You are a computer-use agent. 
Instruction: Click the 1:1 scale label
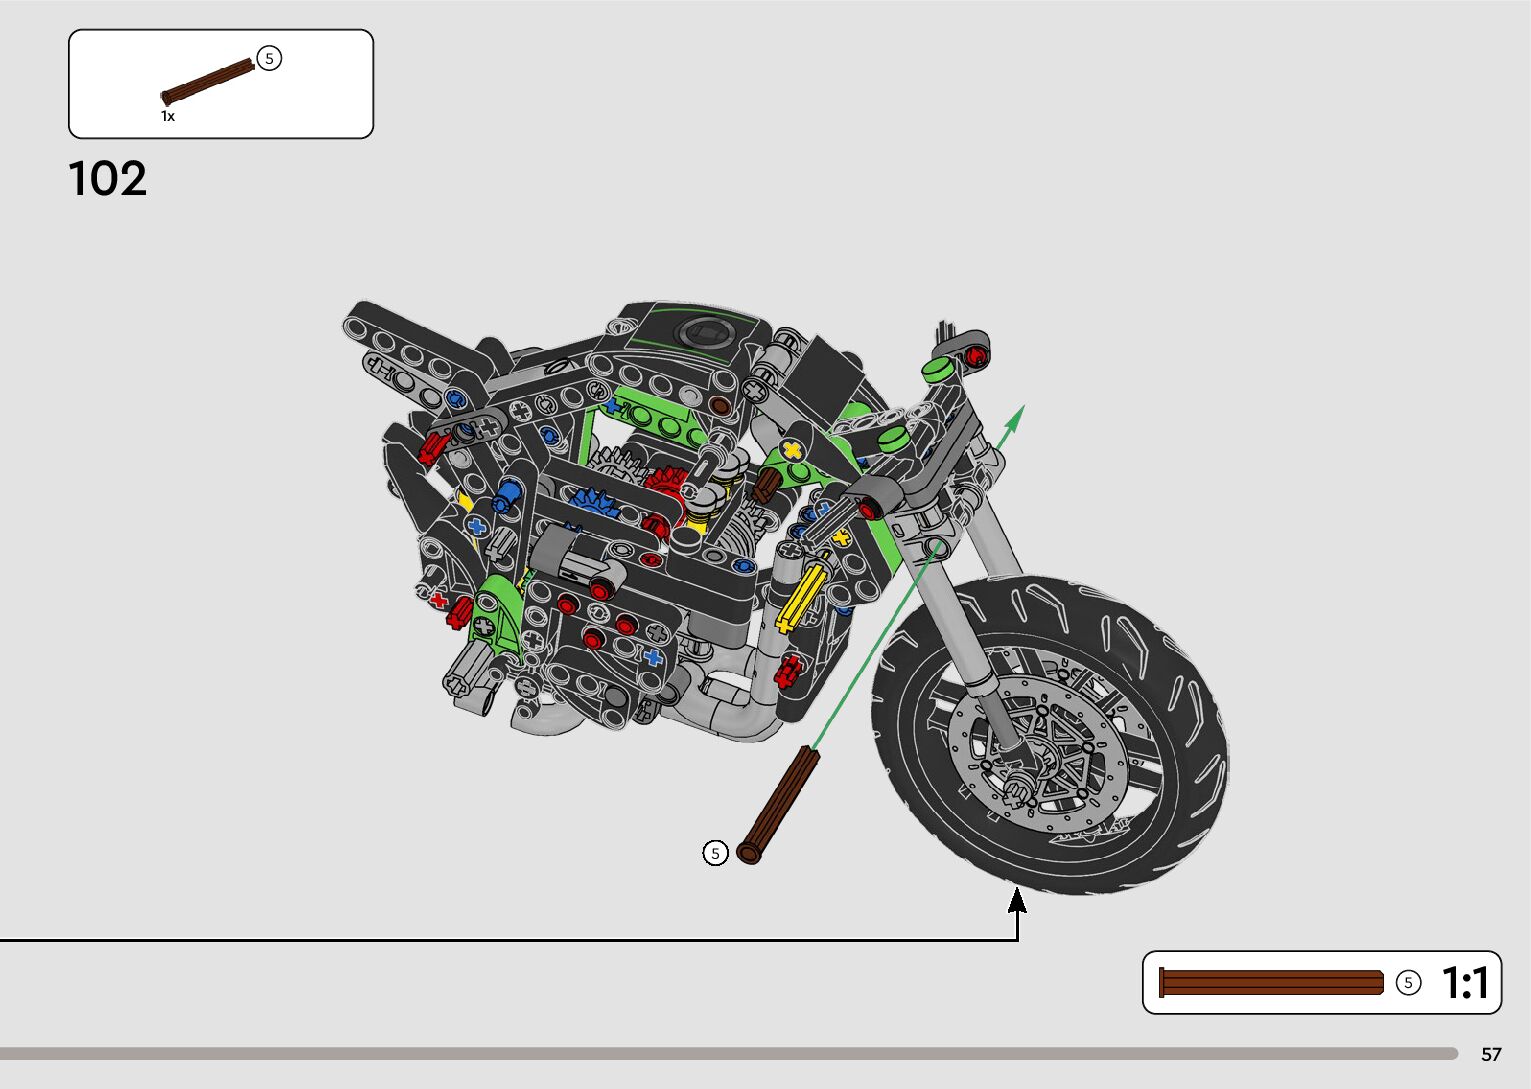(x=1465, y=983)
